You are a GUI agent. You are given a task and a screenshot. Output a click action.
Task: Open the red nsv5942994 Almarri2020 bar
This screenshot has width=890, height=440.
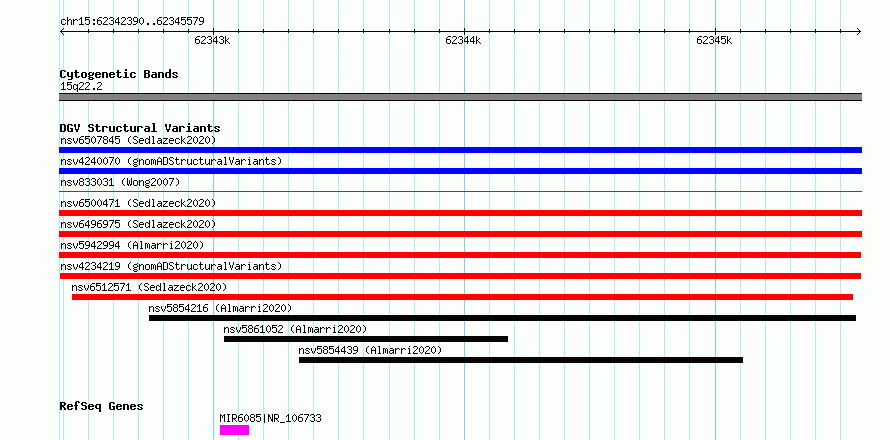460,255
